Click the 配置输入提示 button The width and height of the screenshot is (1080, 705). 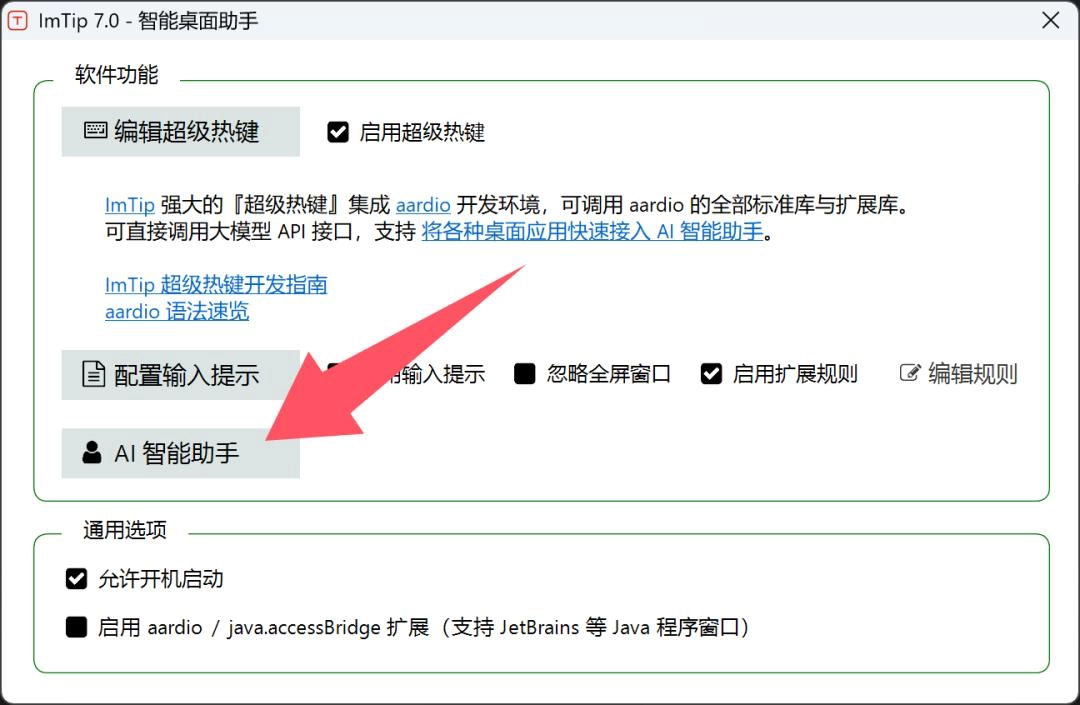click(180, 374)
